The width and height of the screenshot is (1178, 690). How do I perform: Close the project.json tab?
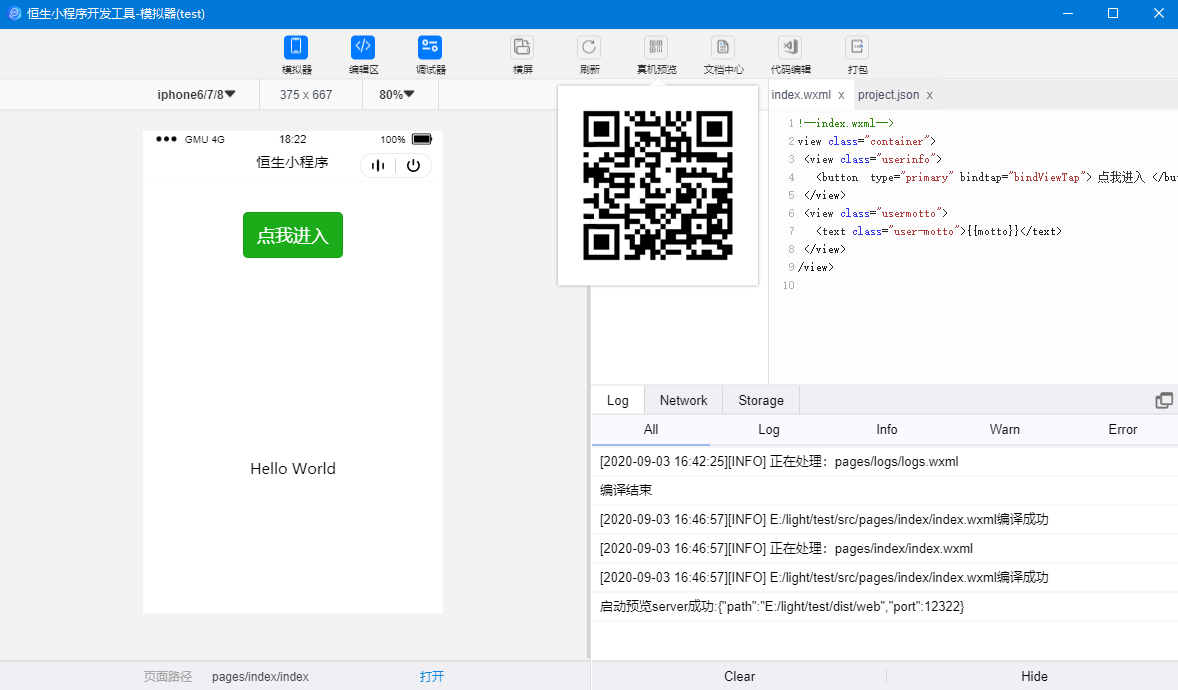(929, 95)
